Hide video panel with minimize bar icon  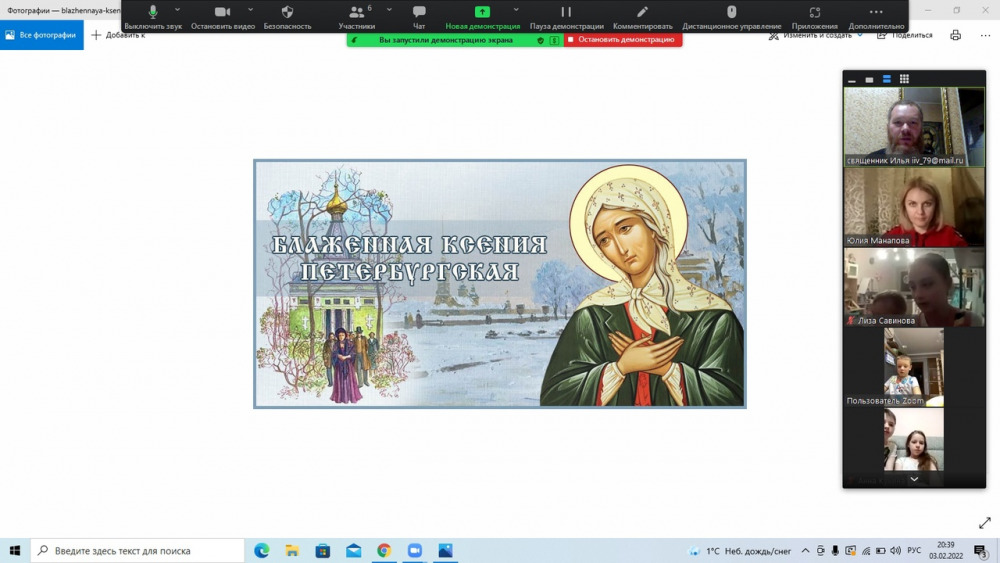point(852,80)
